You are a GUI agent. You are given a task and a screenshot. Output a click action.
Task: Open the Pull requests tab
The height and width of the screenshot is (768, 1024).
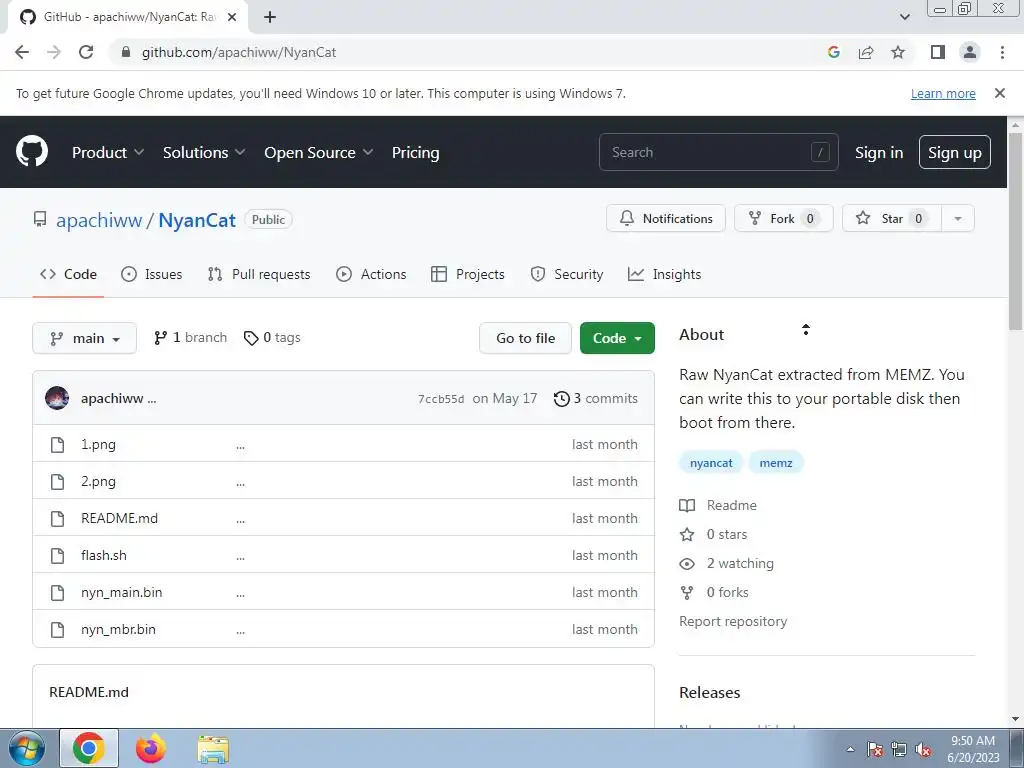[x=259, y=274]
